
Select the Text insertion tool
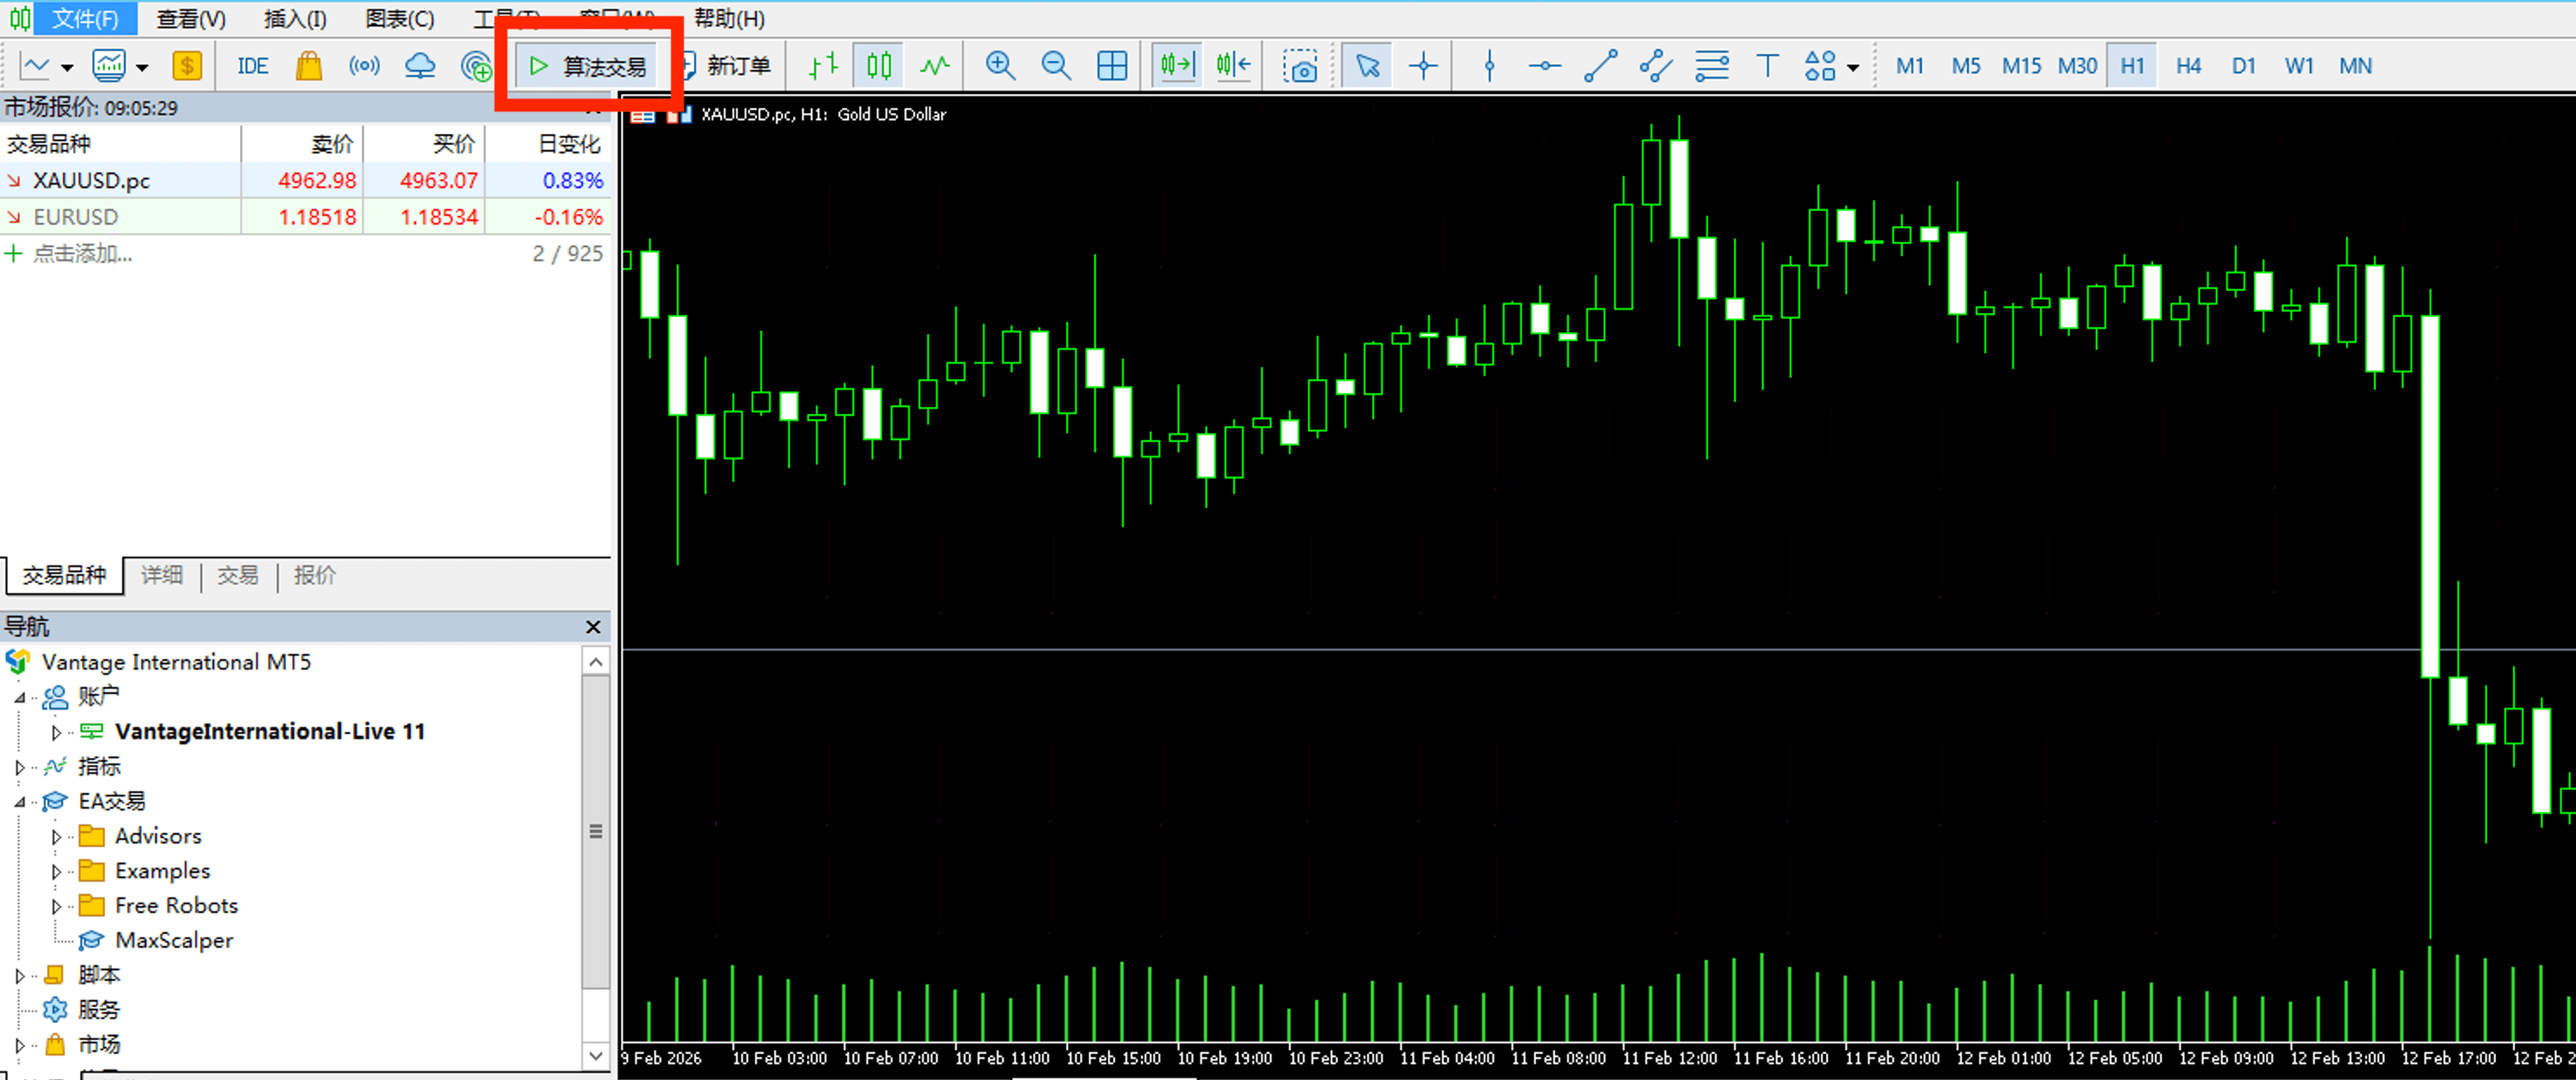click(1766, 65)
